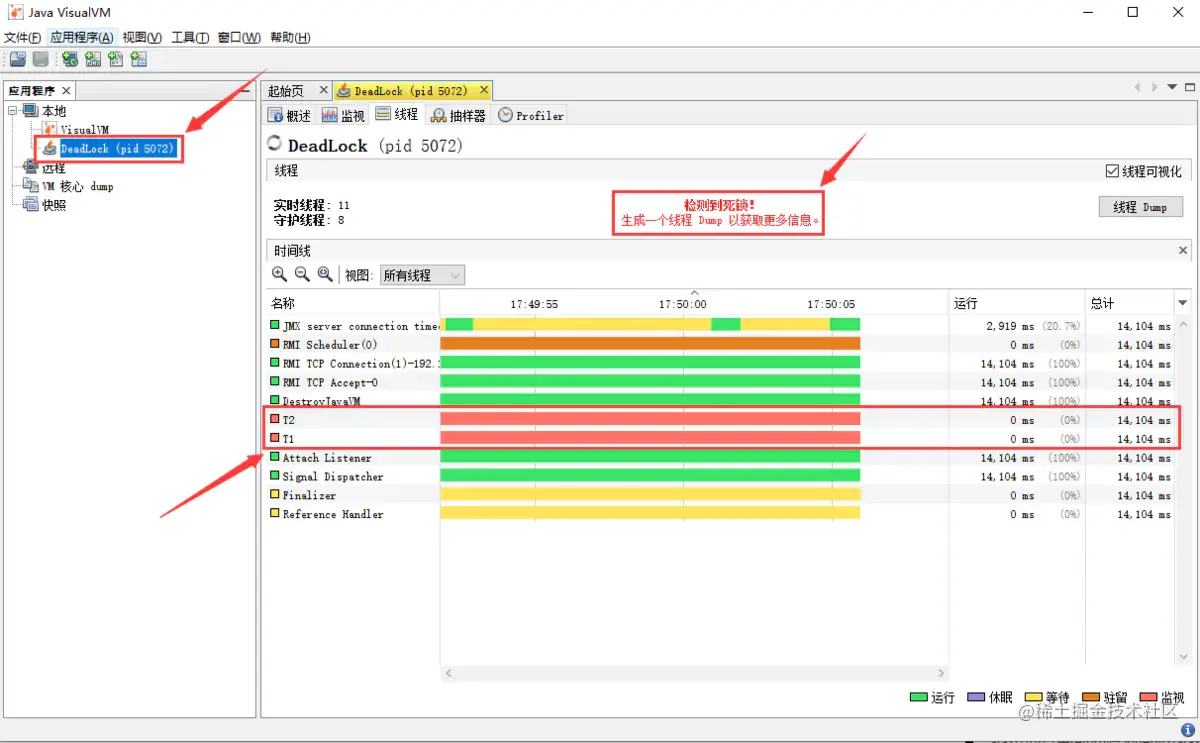Open the 工具(T) menu
This screenshot has height=743, width=1200.
[190, 37]
